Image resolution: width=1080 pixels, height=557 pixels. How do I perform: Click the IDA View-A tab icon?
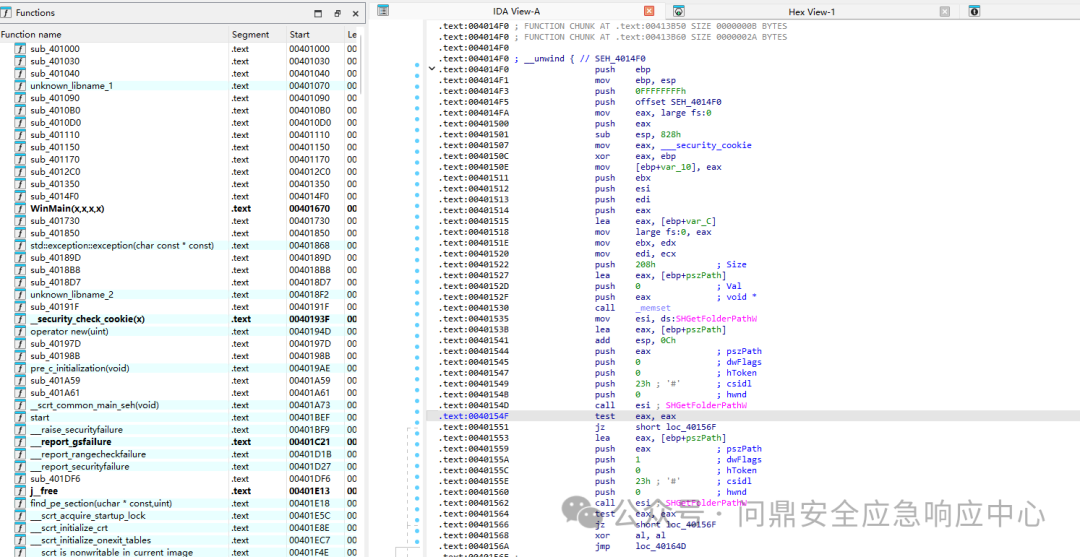coord(384,11)
